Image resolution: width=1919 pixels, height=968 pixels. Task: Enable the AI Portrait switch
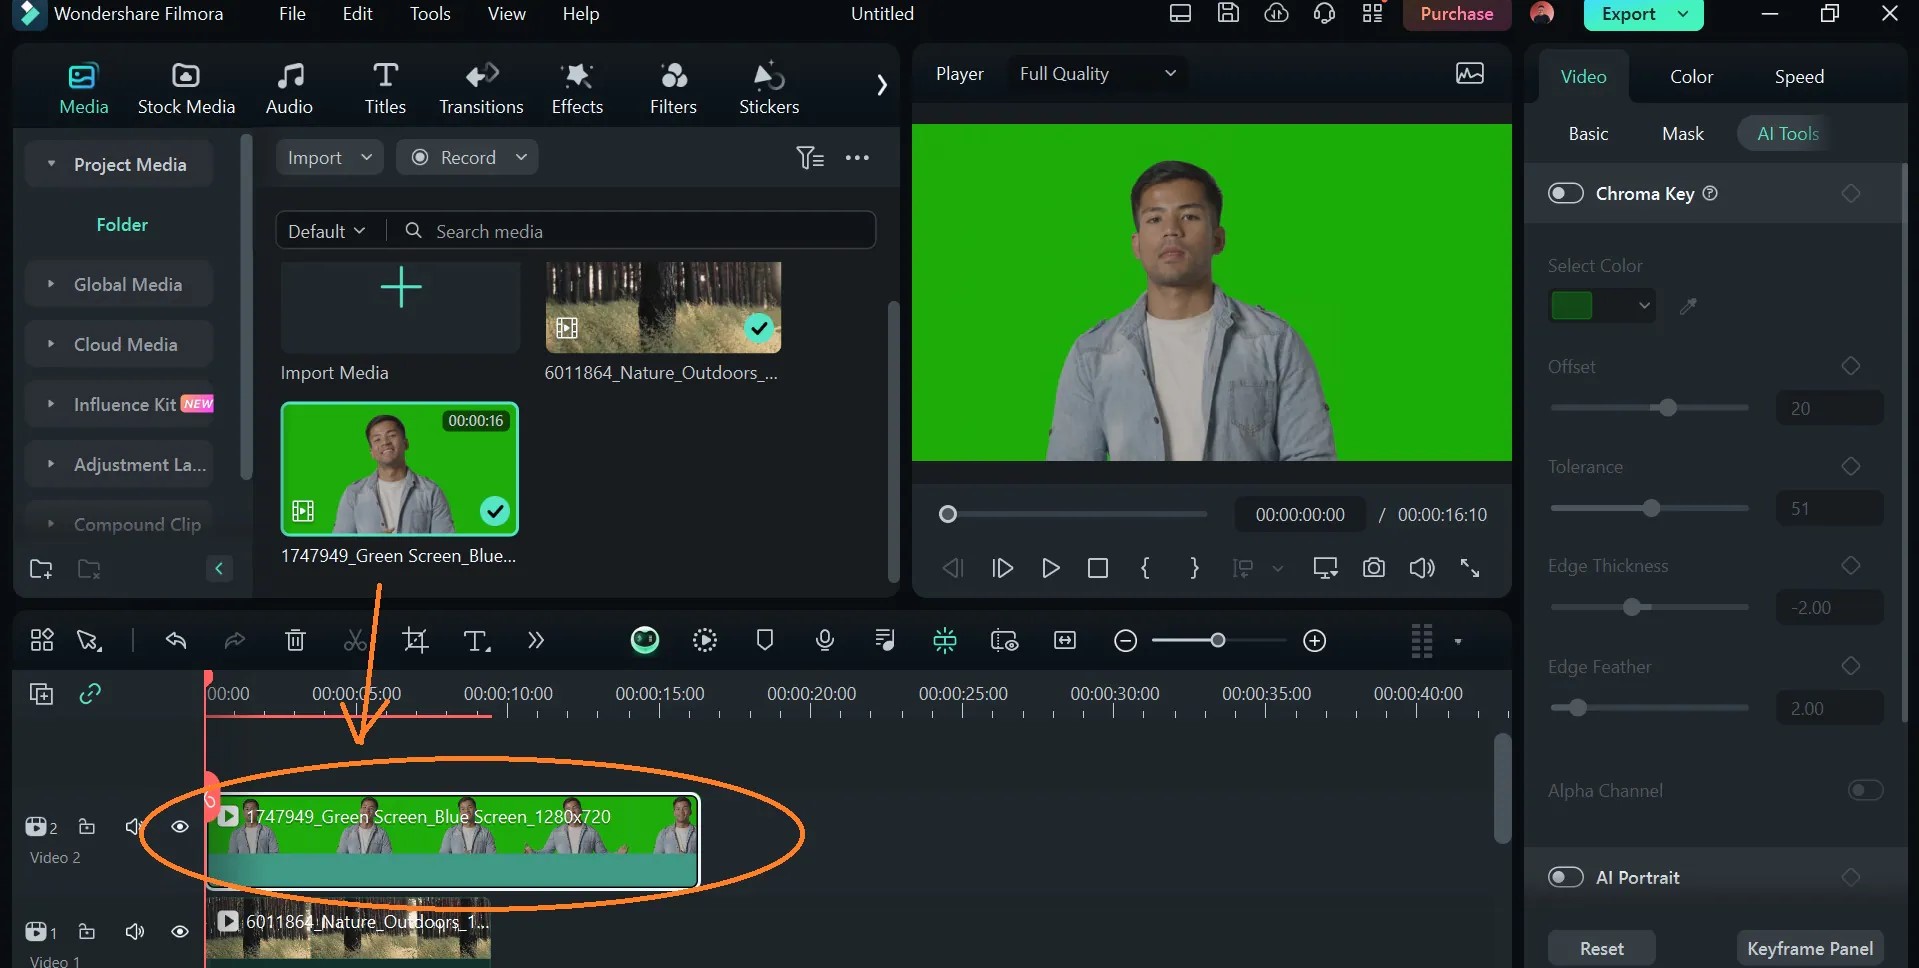(1566, 877)
